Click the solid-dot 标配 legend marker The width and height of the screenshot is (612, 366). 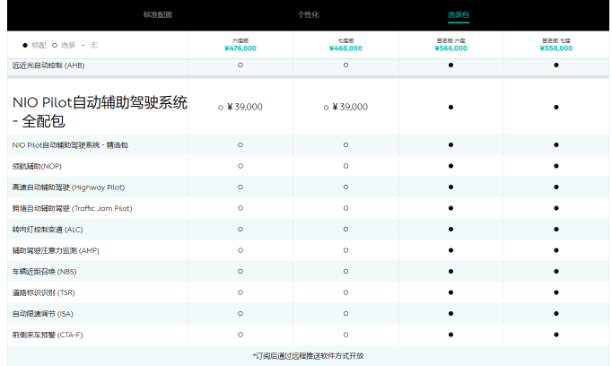pyautogui.click(x=25, y=45)
